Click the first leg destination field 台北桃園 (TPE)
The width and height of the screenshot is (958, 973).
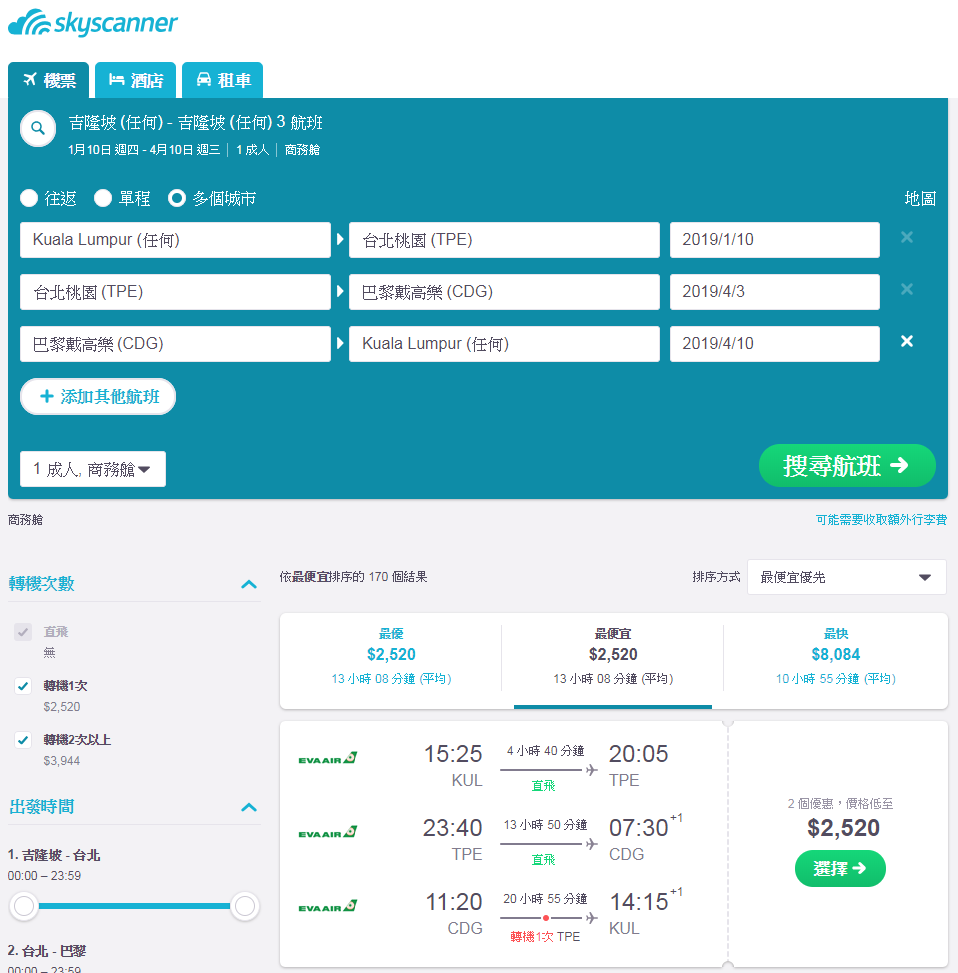click(x=504, y=240)
